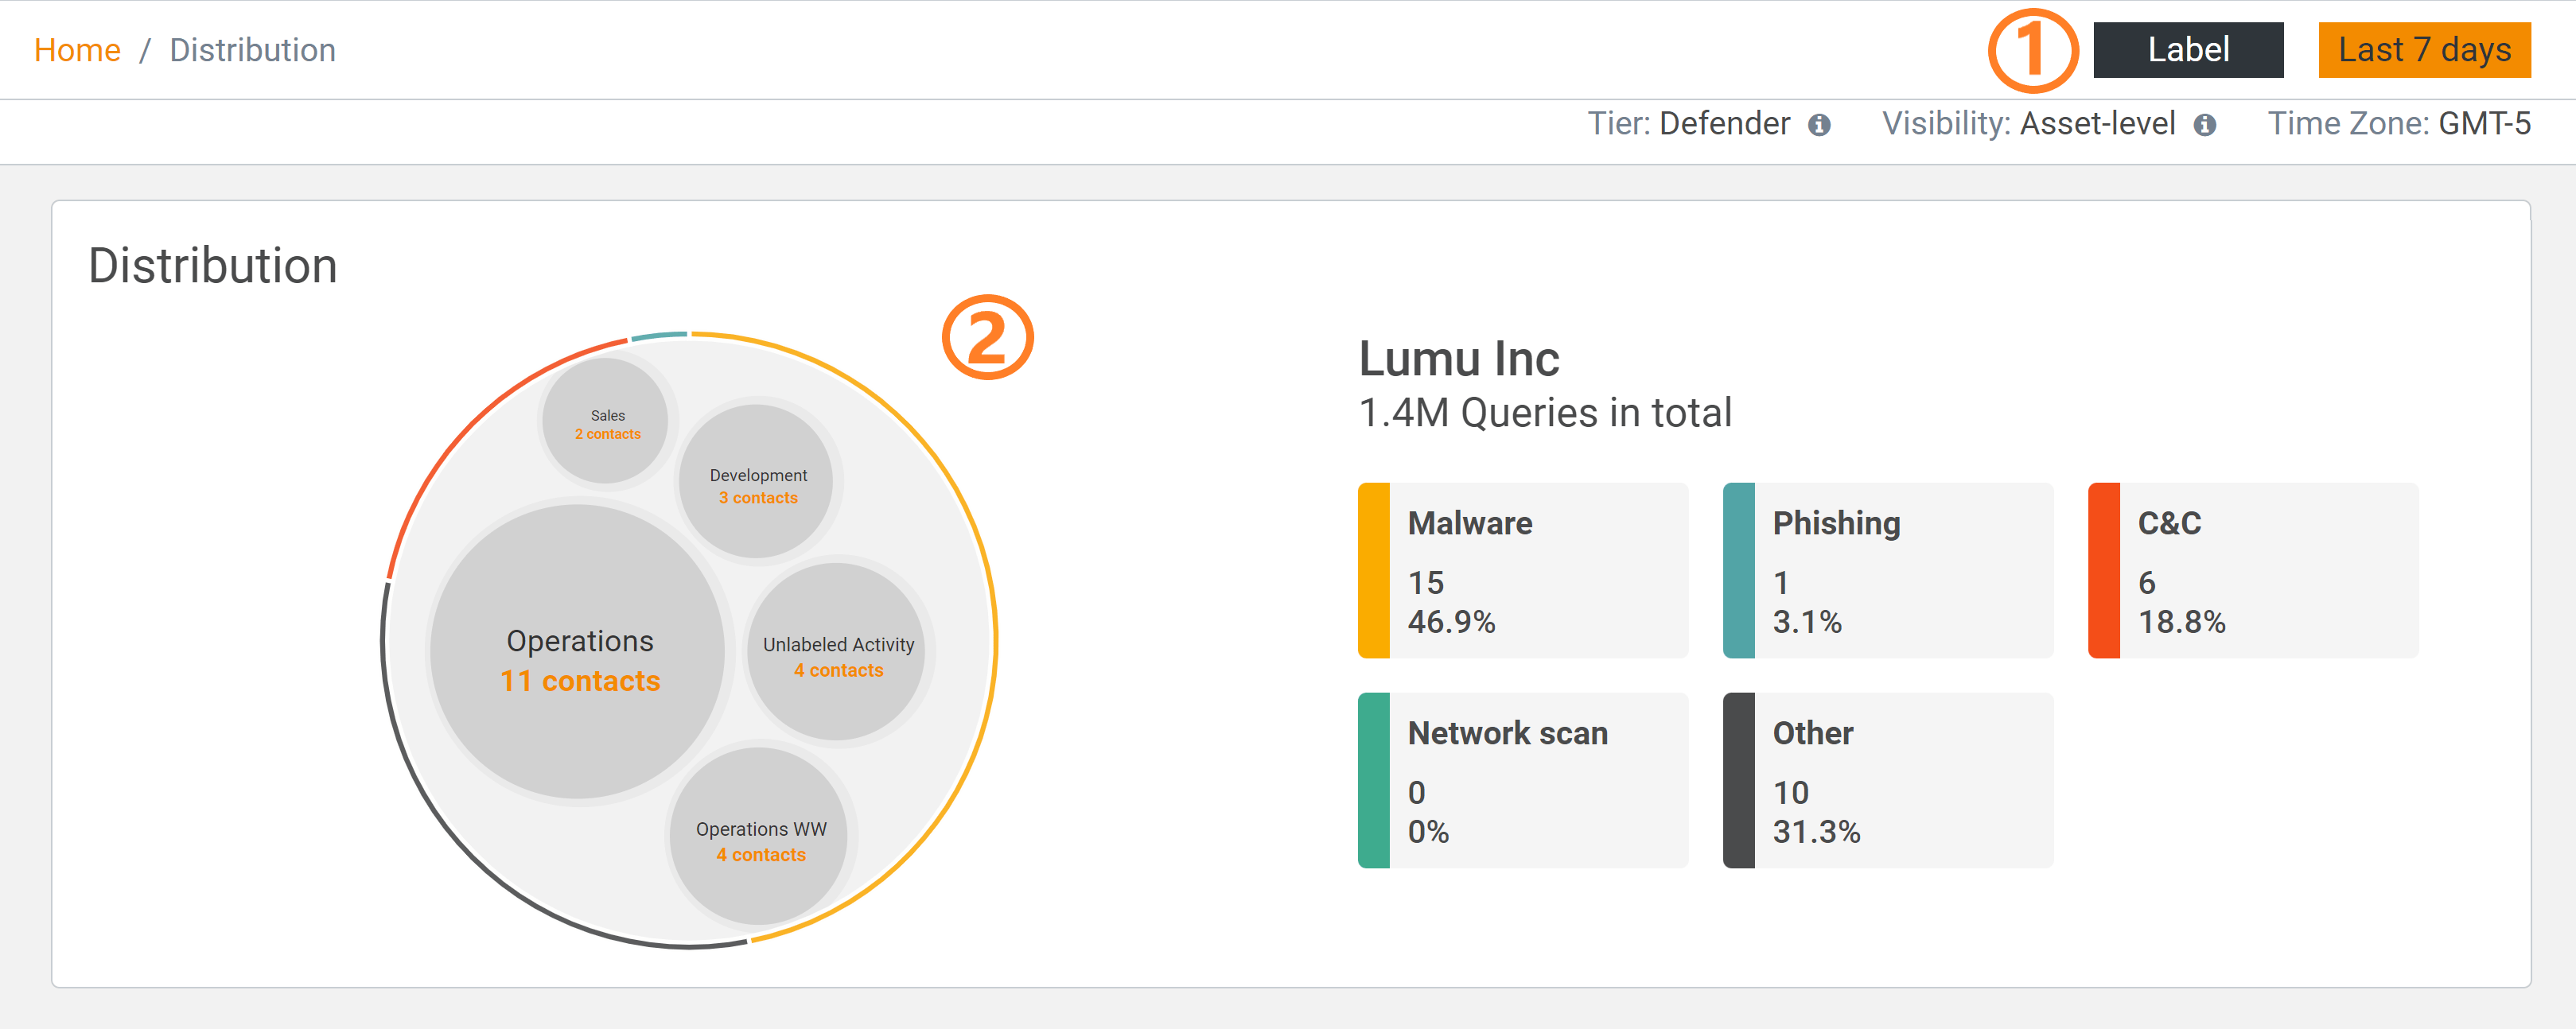Click the Lumu Inc company heading
Viewport: 2576px width, 1029px height.
click(1458, 359)
